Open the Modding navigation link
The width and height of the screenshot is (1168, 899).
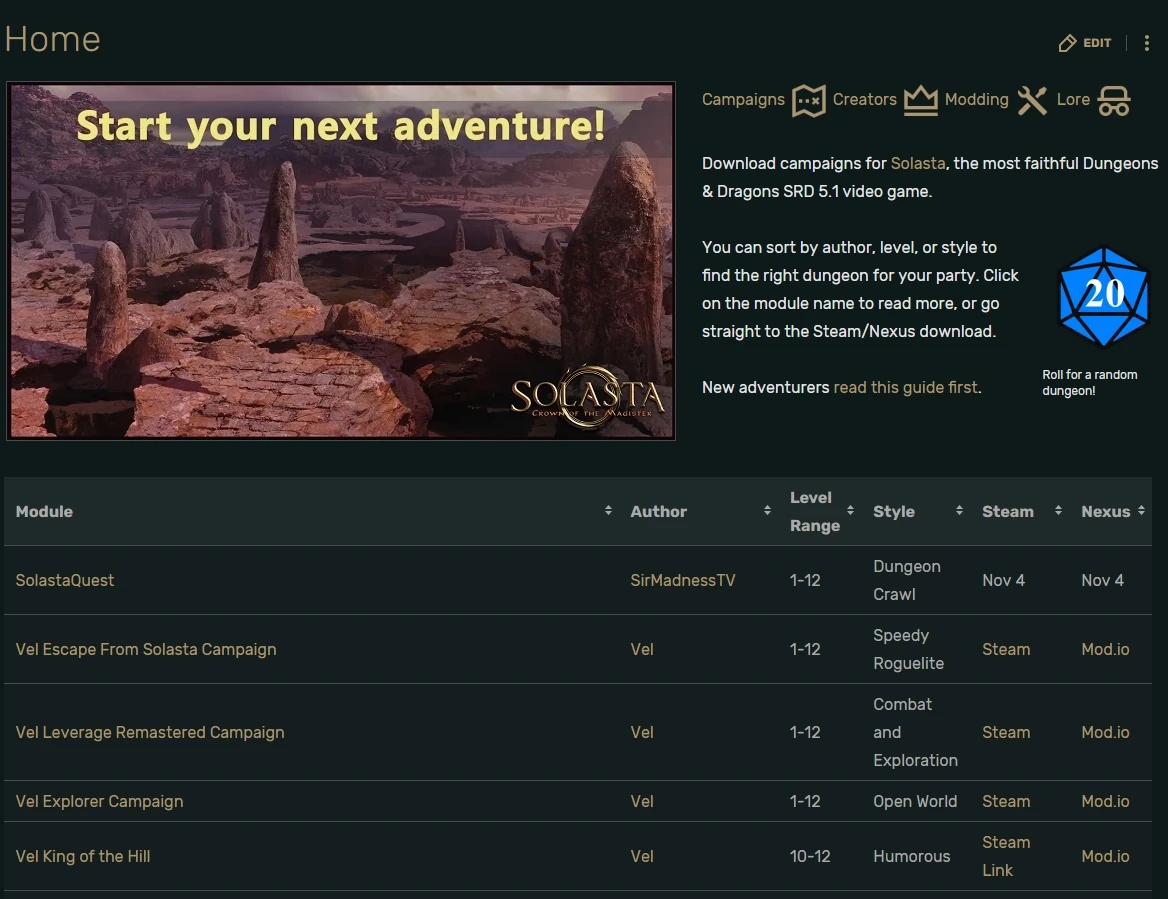[976, 99]
